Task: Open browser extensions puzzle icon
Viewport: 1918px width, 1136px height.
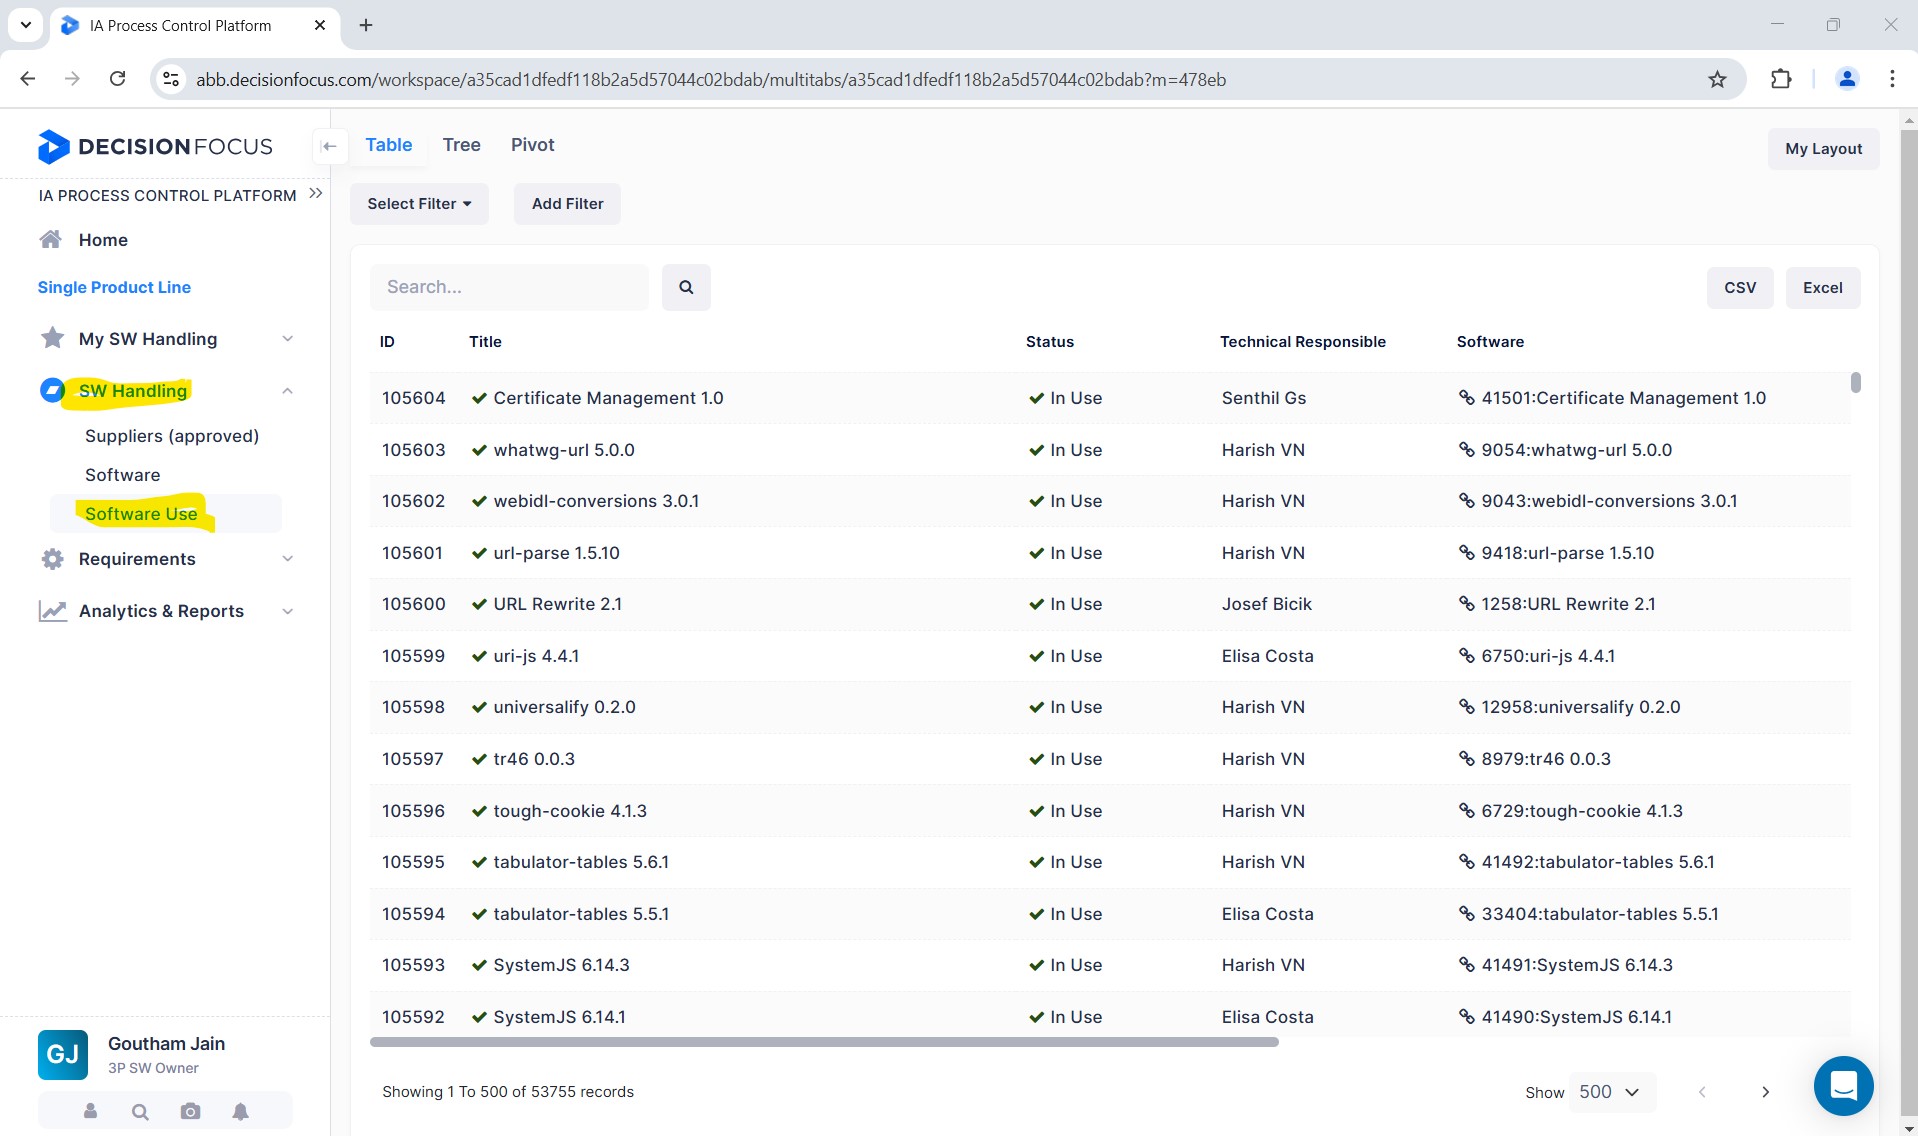Action: pos(1780,79)
